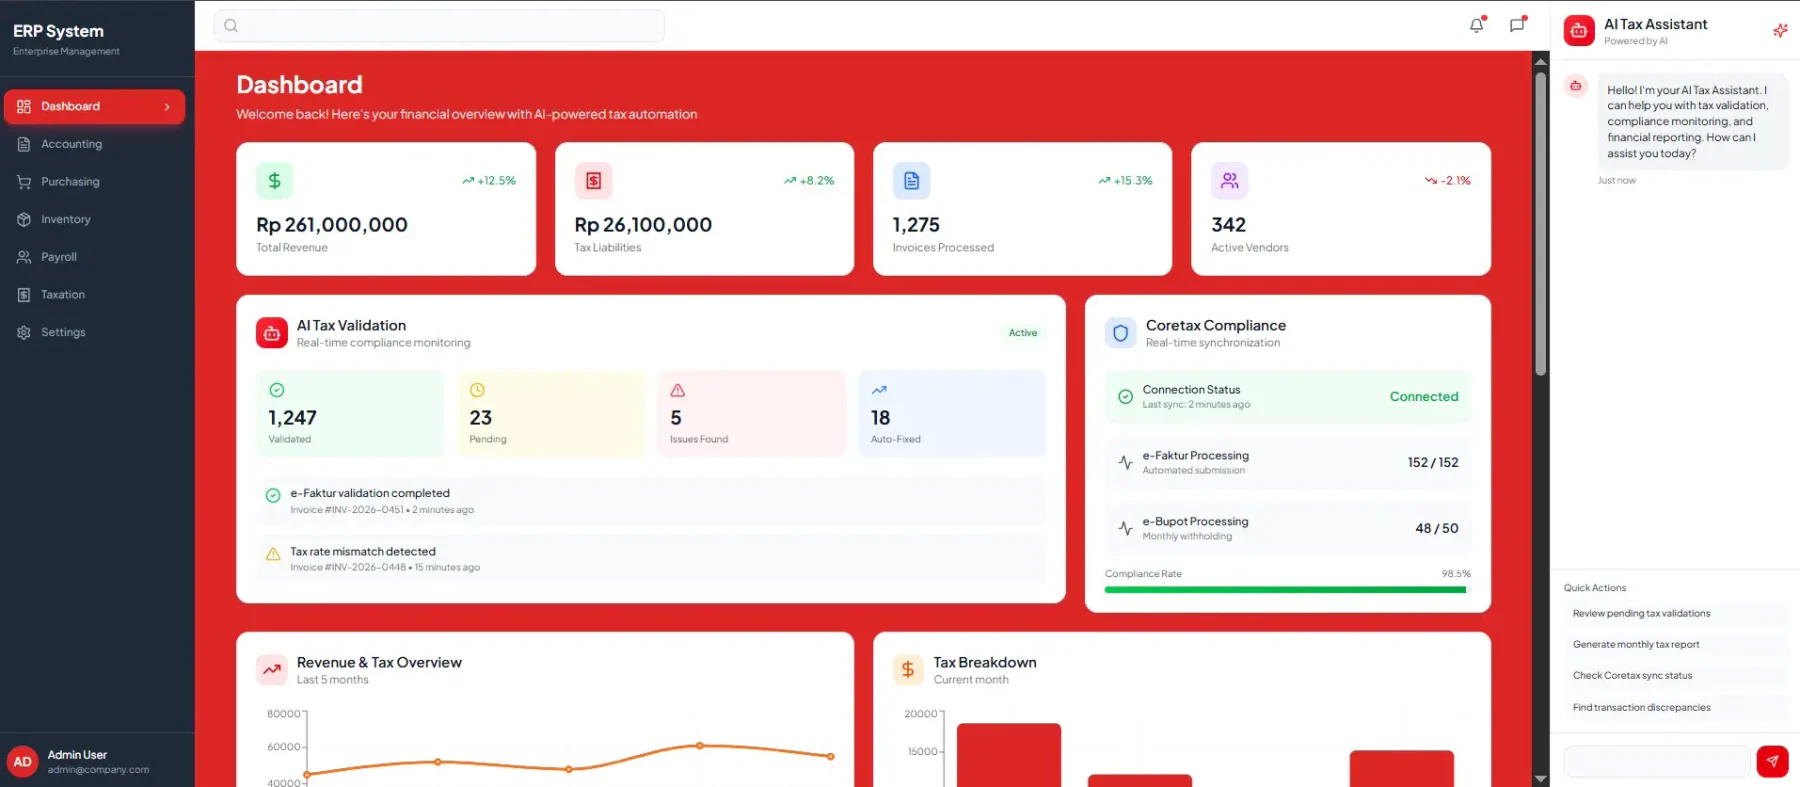
Task: Open the Taxation menu item
Action: (95, 295)
